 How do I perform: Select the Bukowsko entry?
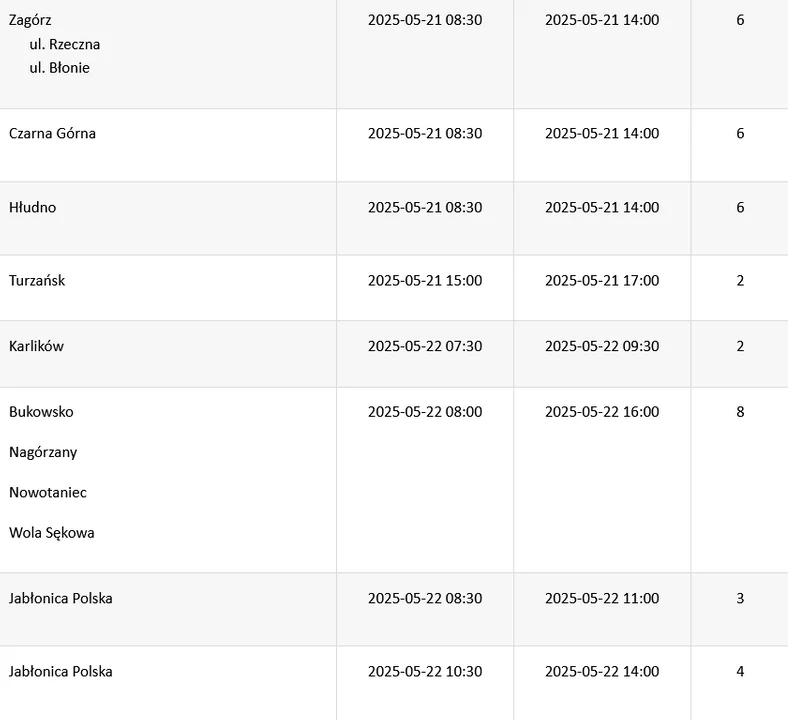click(x=41, y=412)
